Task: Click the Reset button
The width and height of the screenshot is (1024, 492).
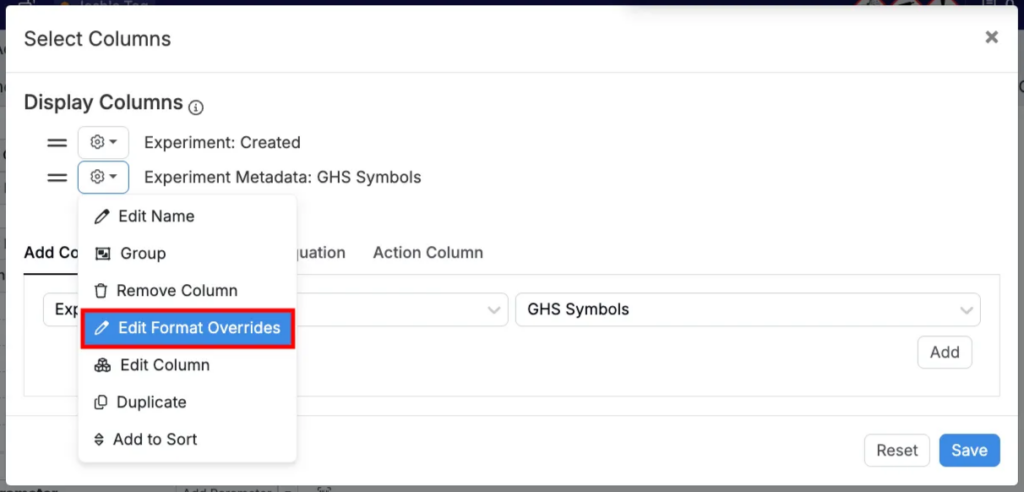Action: (896, 450)
